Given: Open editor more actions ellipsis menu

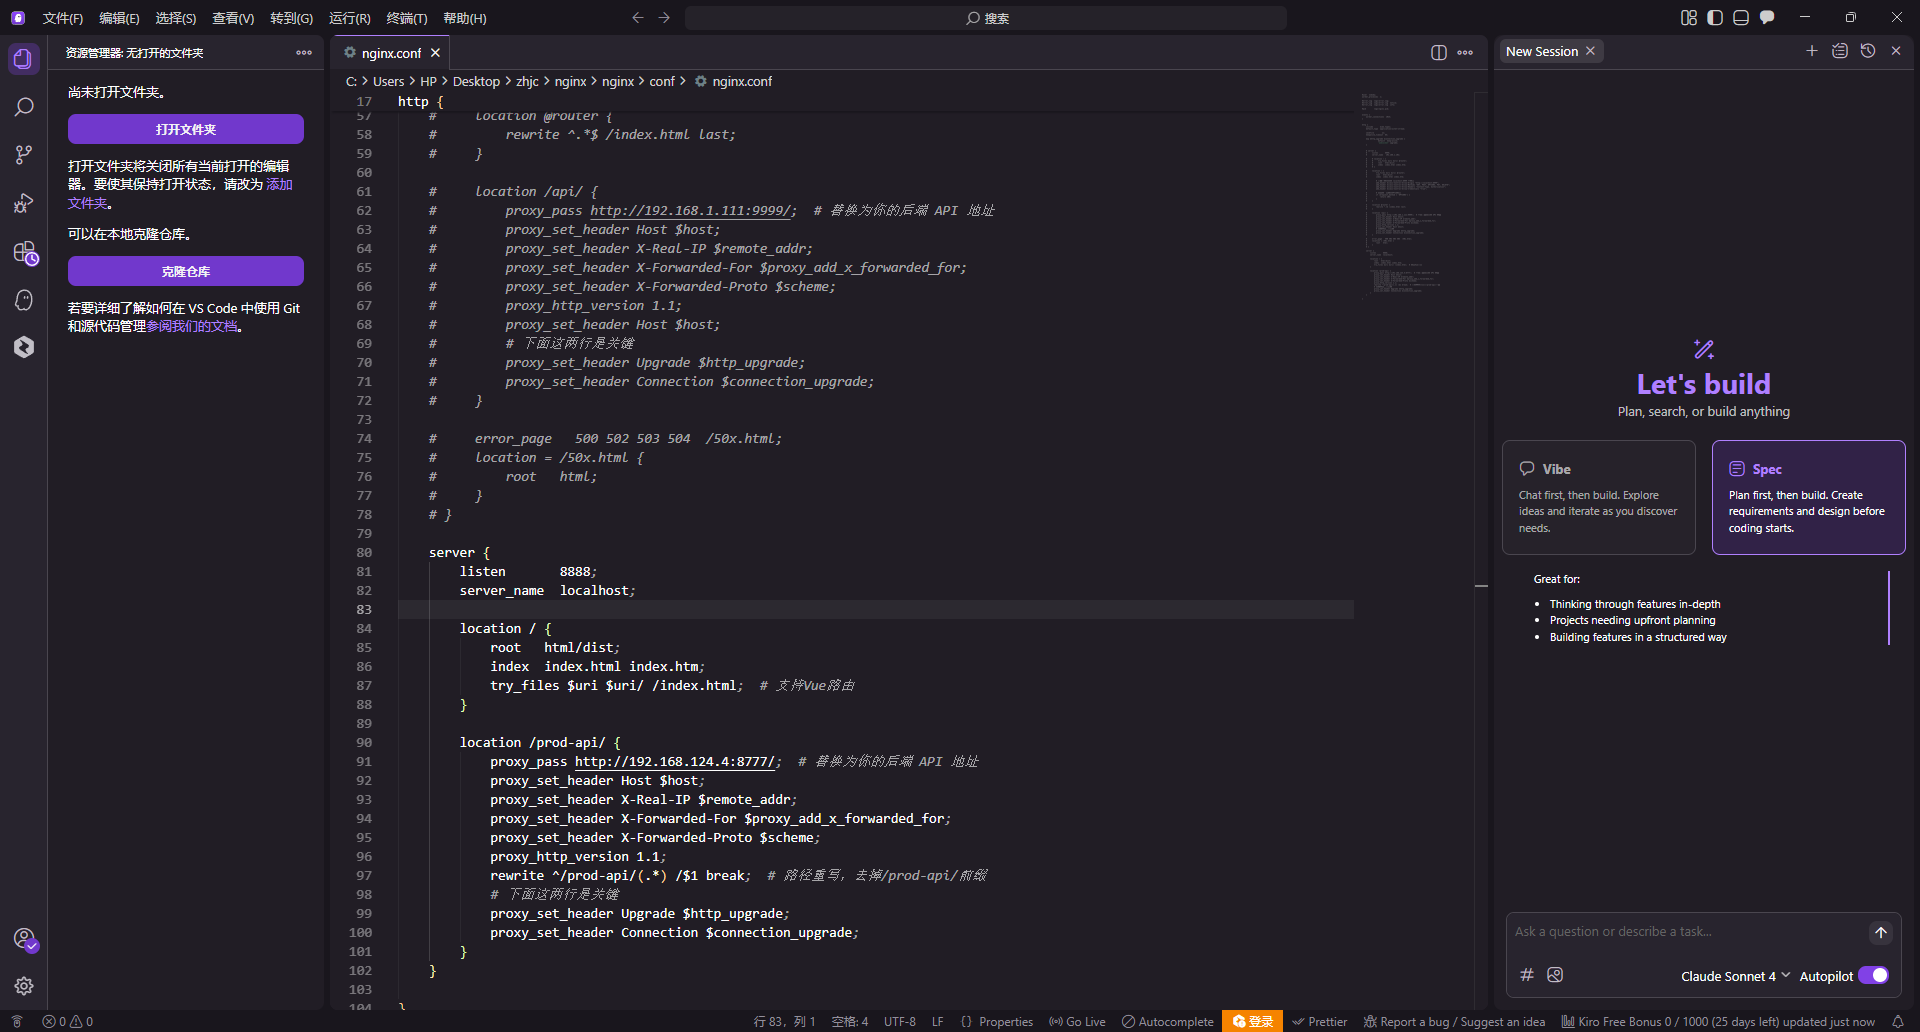Looking at the screenshot, I should 1465,53.
